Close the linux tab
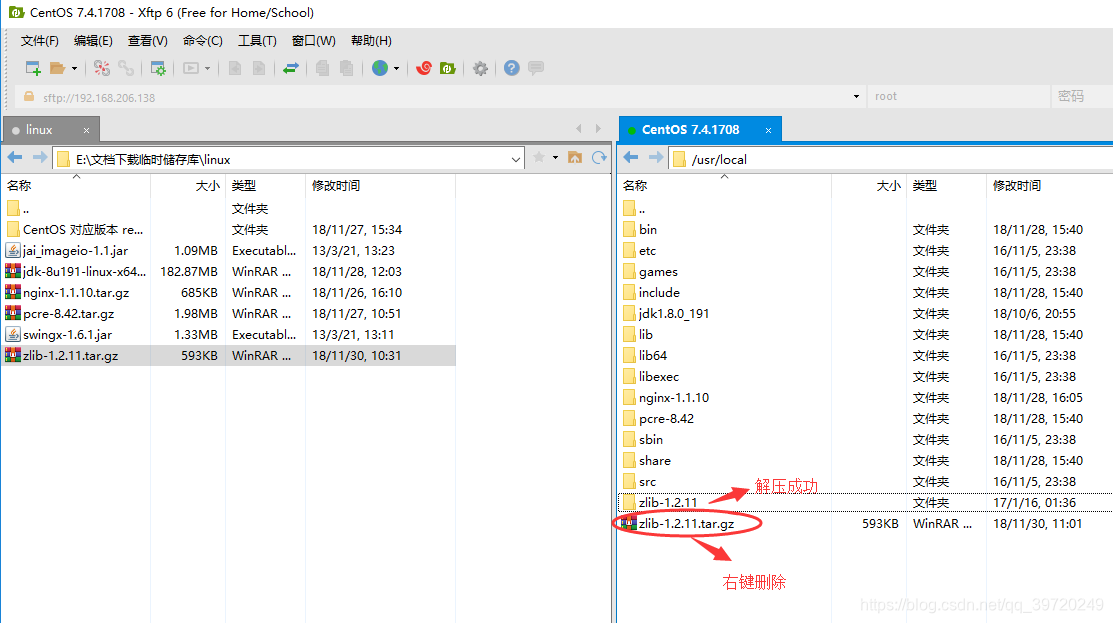Image resolution: width=1113 pixels, height=623 pixels. pyautogui.click(x=87, y=131)
